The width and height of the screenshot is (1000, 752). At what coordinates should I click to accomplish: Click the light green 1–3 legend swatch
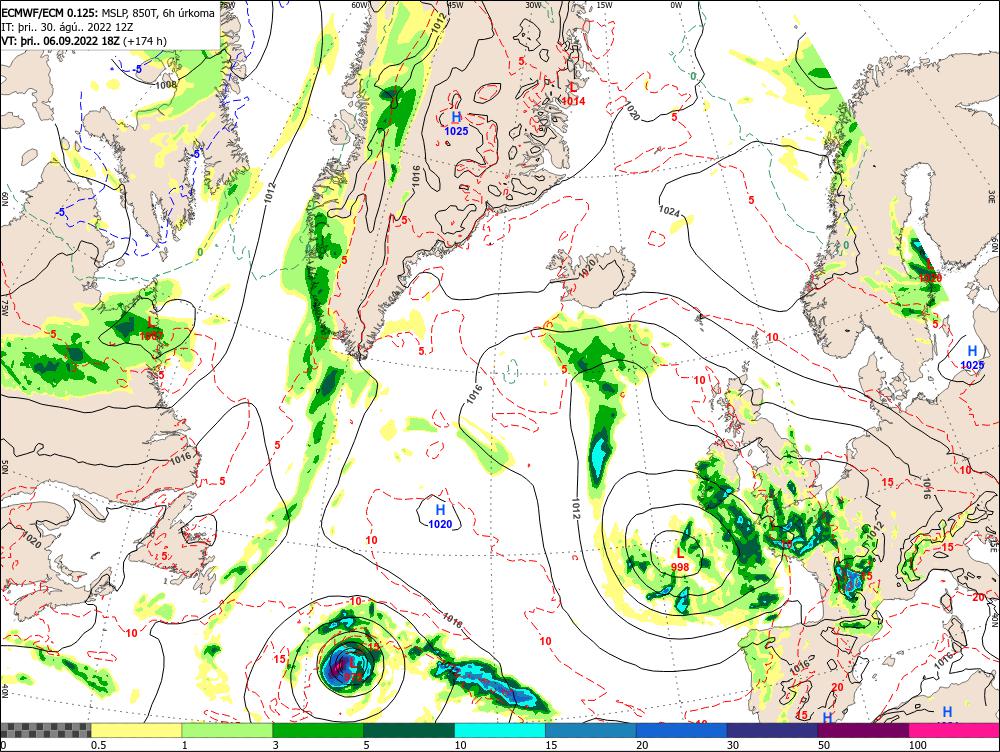coord(227,730)
